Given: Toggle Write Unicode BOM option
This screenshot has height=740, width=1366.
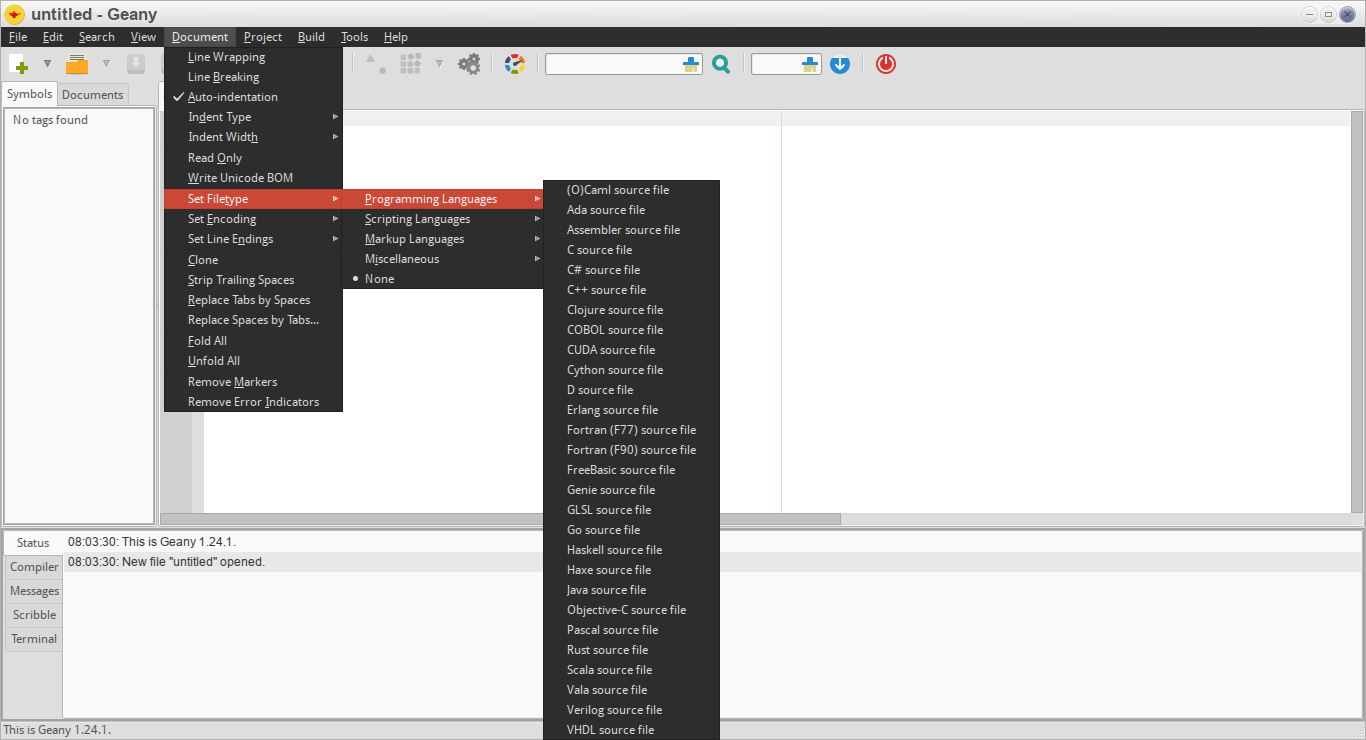Looking at the screenshot, I should click(254, 178).
